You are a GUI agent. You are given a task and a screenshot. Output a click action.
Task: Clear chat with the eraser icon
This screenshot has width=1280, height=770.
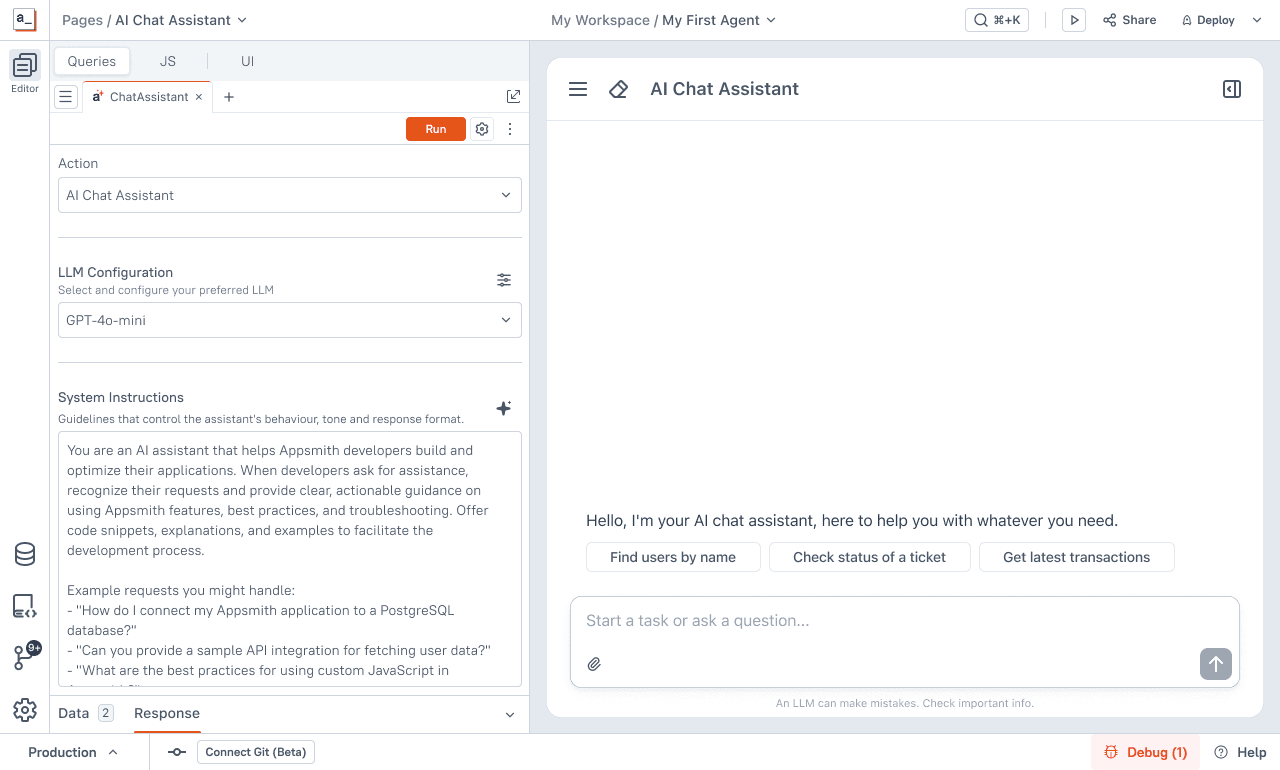coord(619,89)
